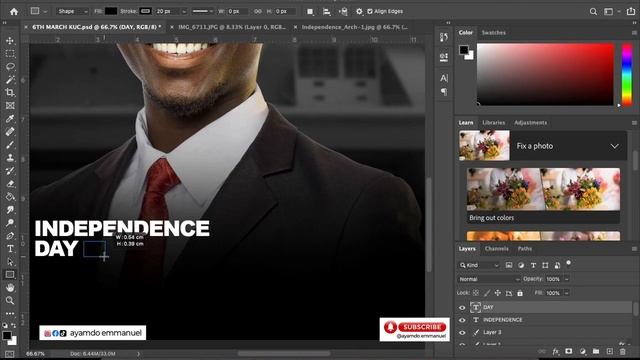Switch to the Adjustments tab
This screenshot has height=360, width=640.
pos(530,122)
